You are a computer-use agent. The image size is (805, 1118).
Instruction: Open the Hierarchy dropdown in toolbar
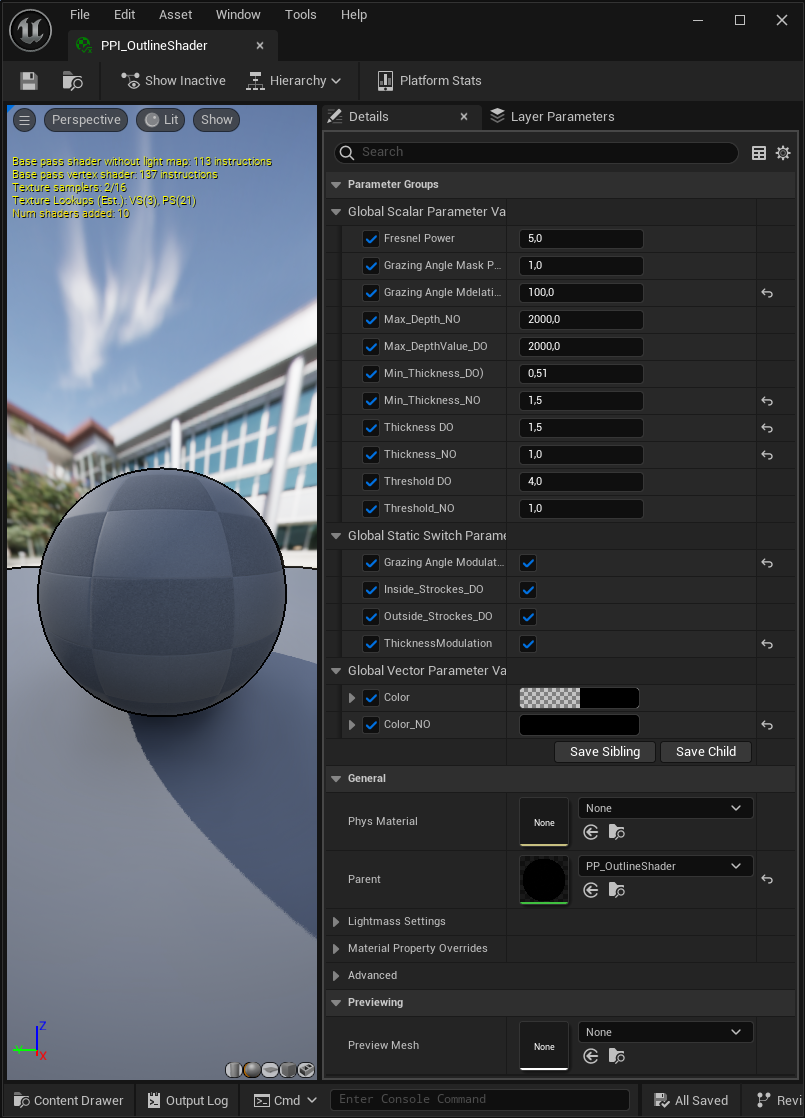(x=294, y=81)
